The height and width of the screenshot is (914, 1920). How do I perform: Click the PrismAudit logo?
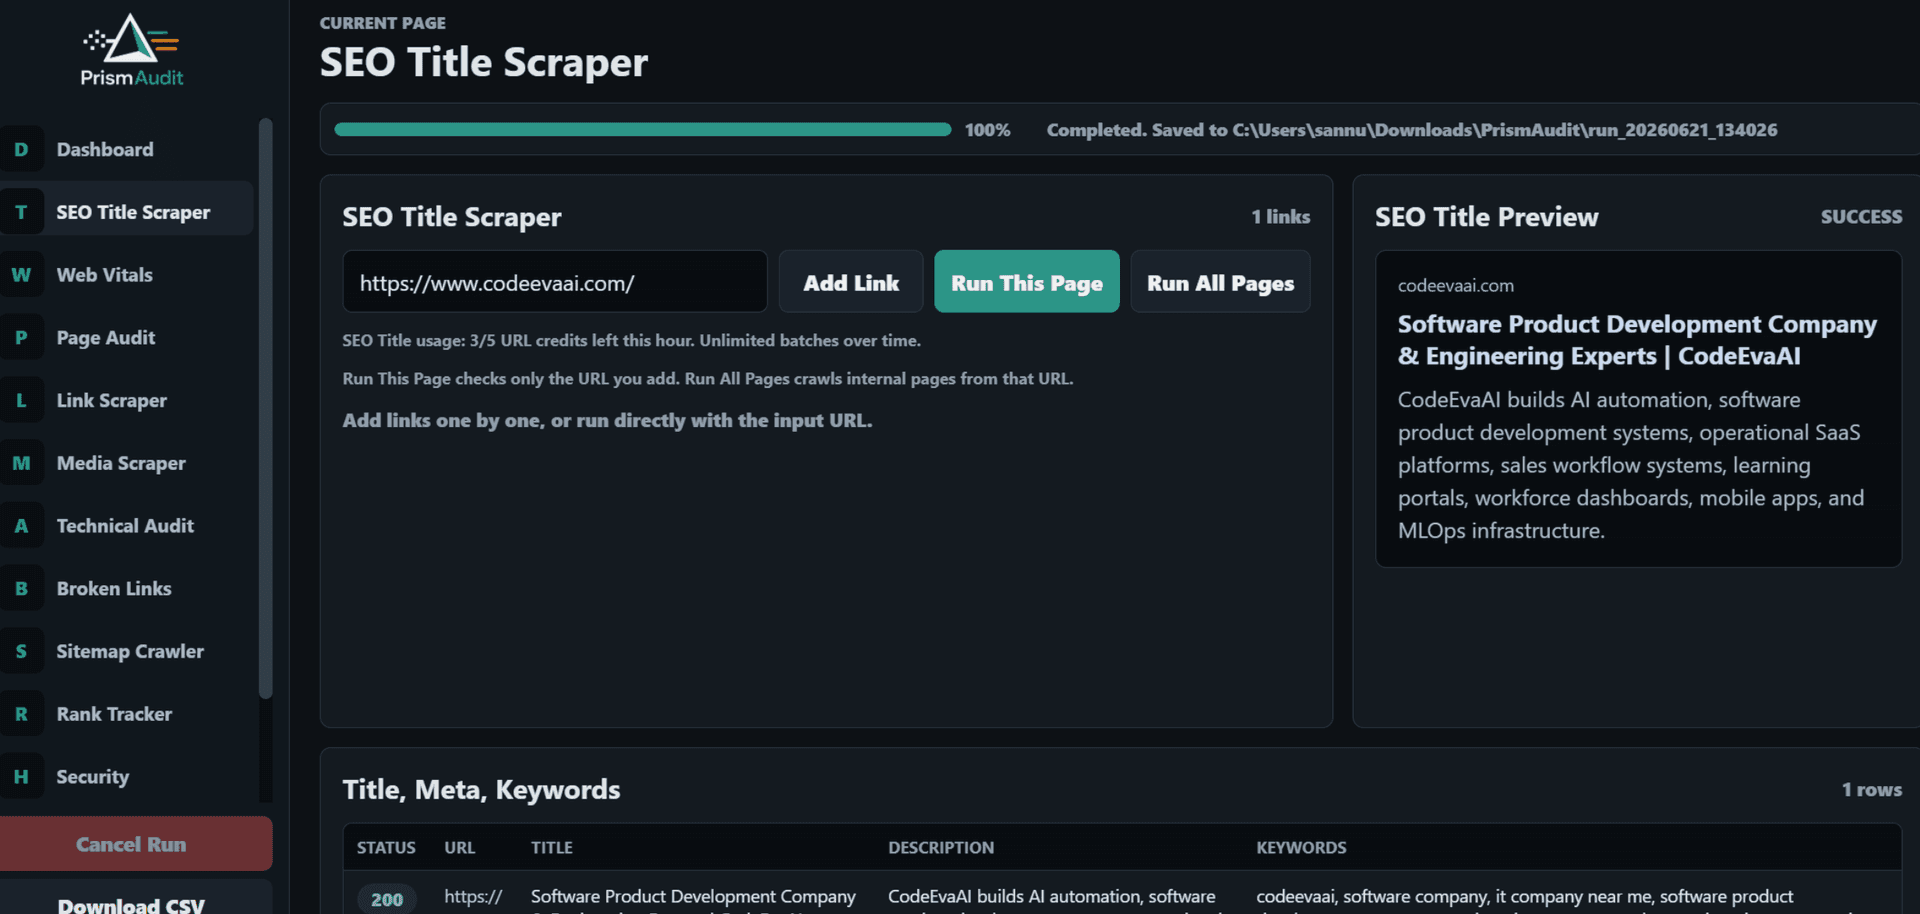[x=132, y=50]
